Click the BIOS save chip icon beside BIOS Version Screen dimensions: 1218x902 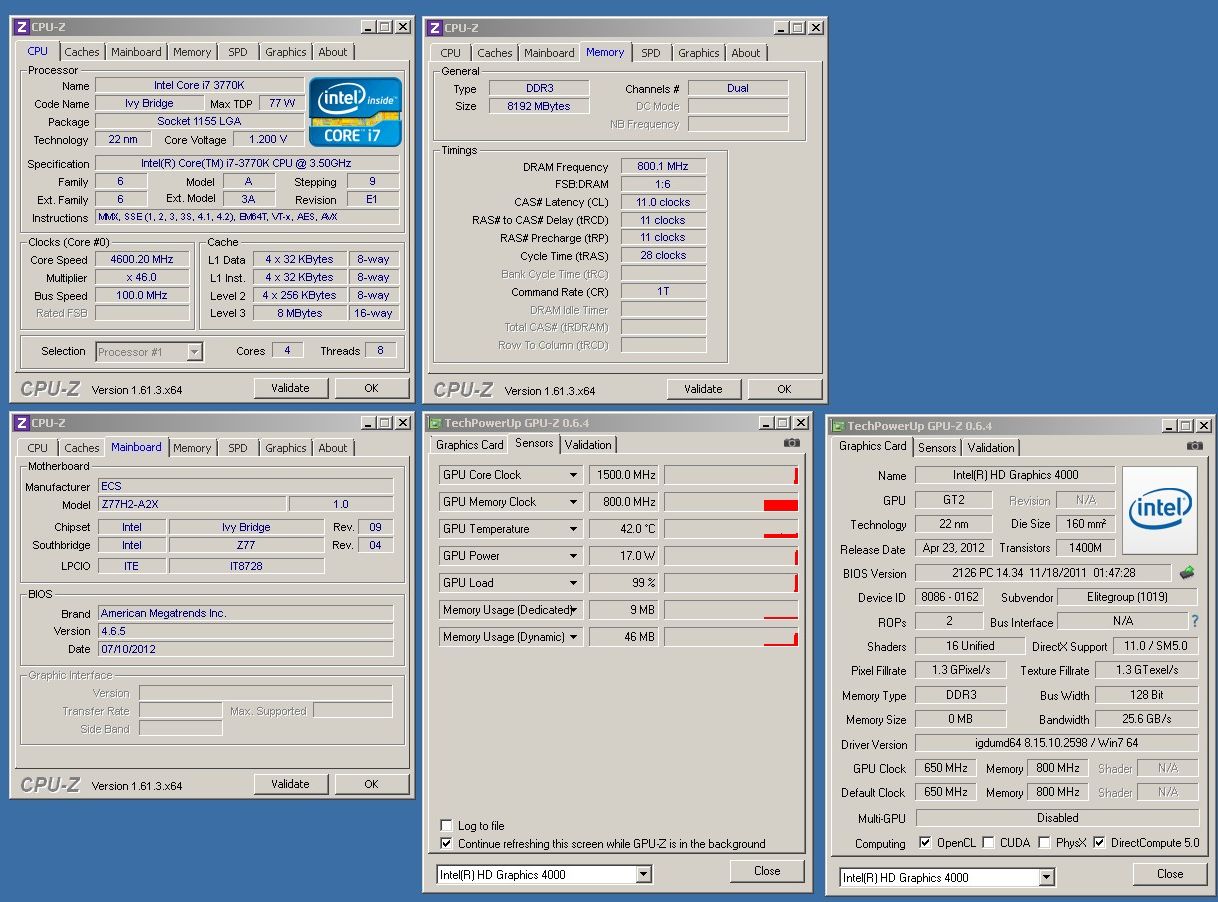tap(1187, 573)
